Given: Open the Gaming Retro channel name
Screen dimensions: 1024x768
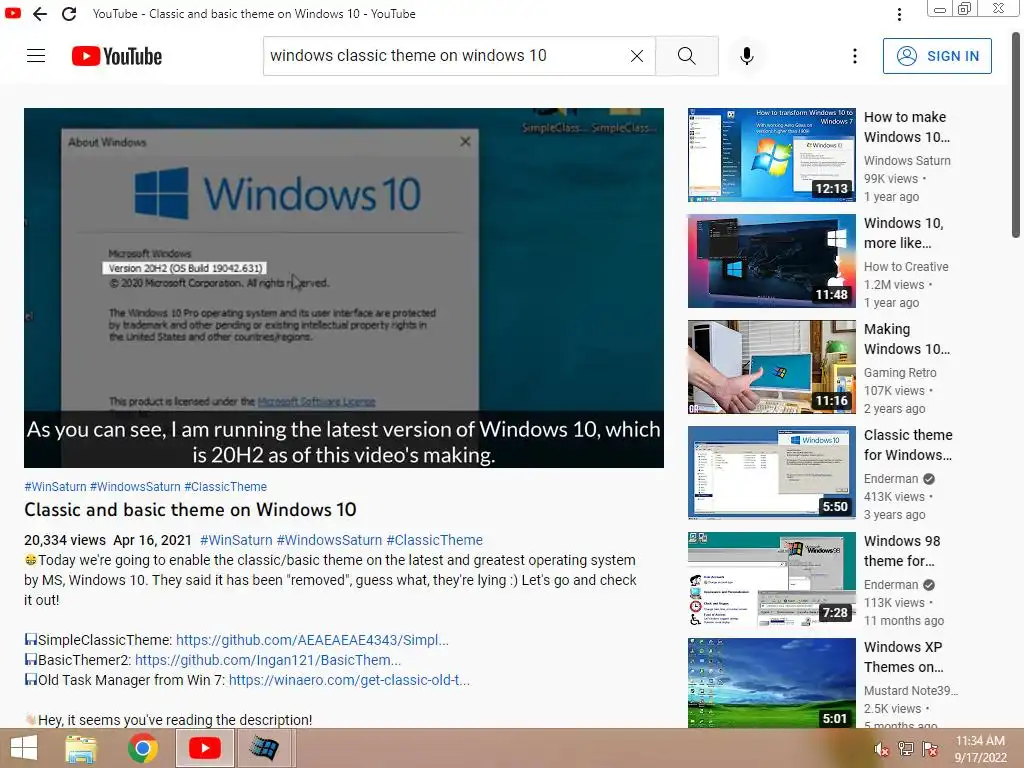Looking at the screenshot, I should (900, 372).
